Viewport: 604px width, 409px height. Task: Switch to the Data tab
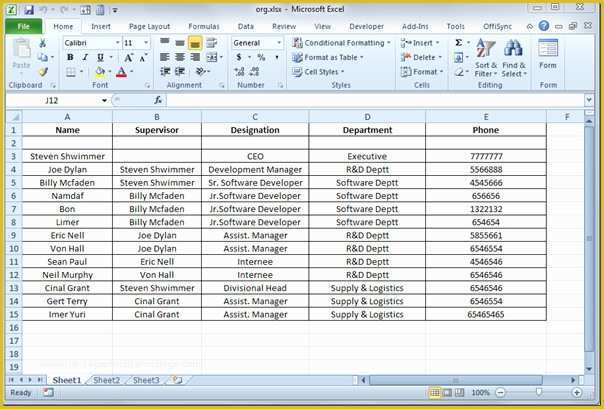(245, 26)
